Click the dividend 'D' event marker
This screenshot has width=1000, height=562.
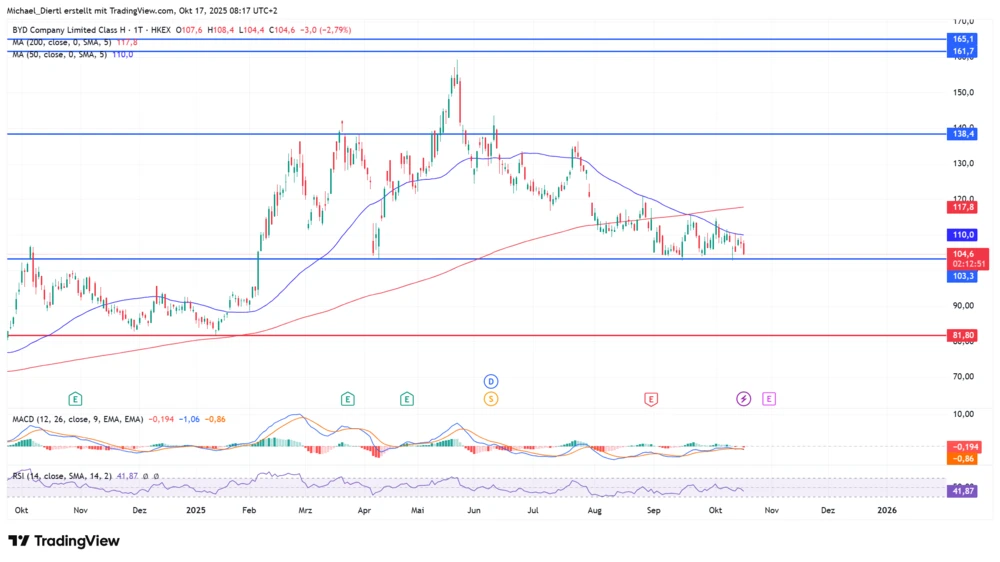click(x=491, y=381)
